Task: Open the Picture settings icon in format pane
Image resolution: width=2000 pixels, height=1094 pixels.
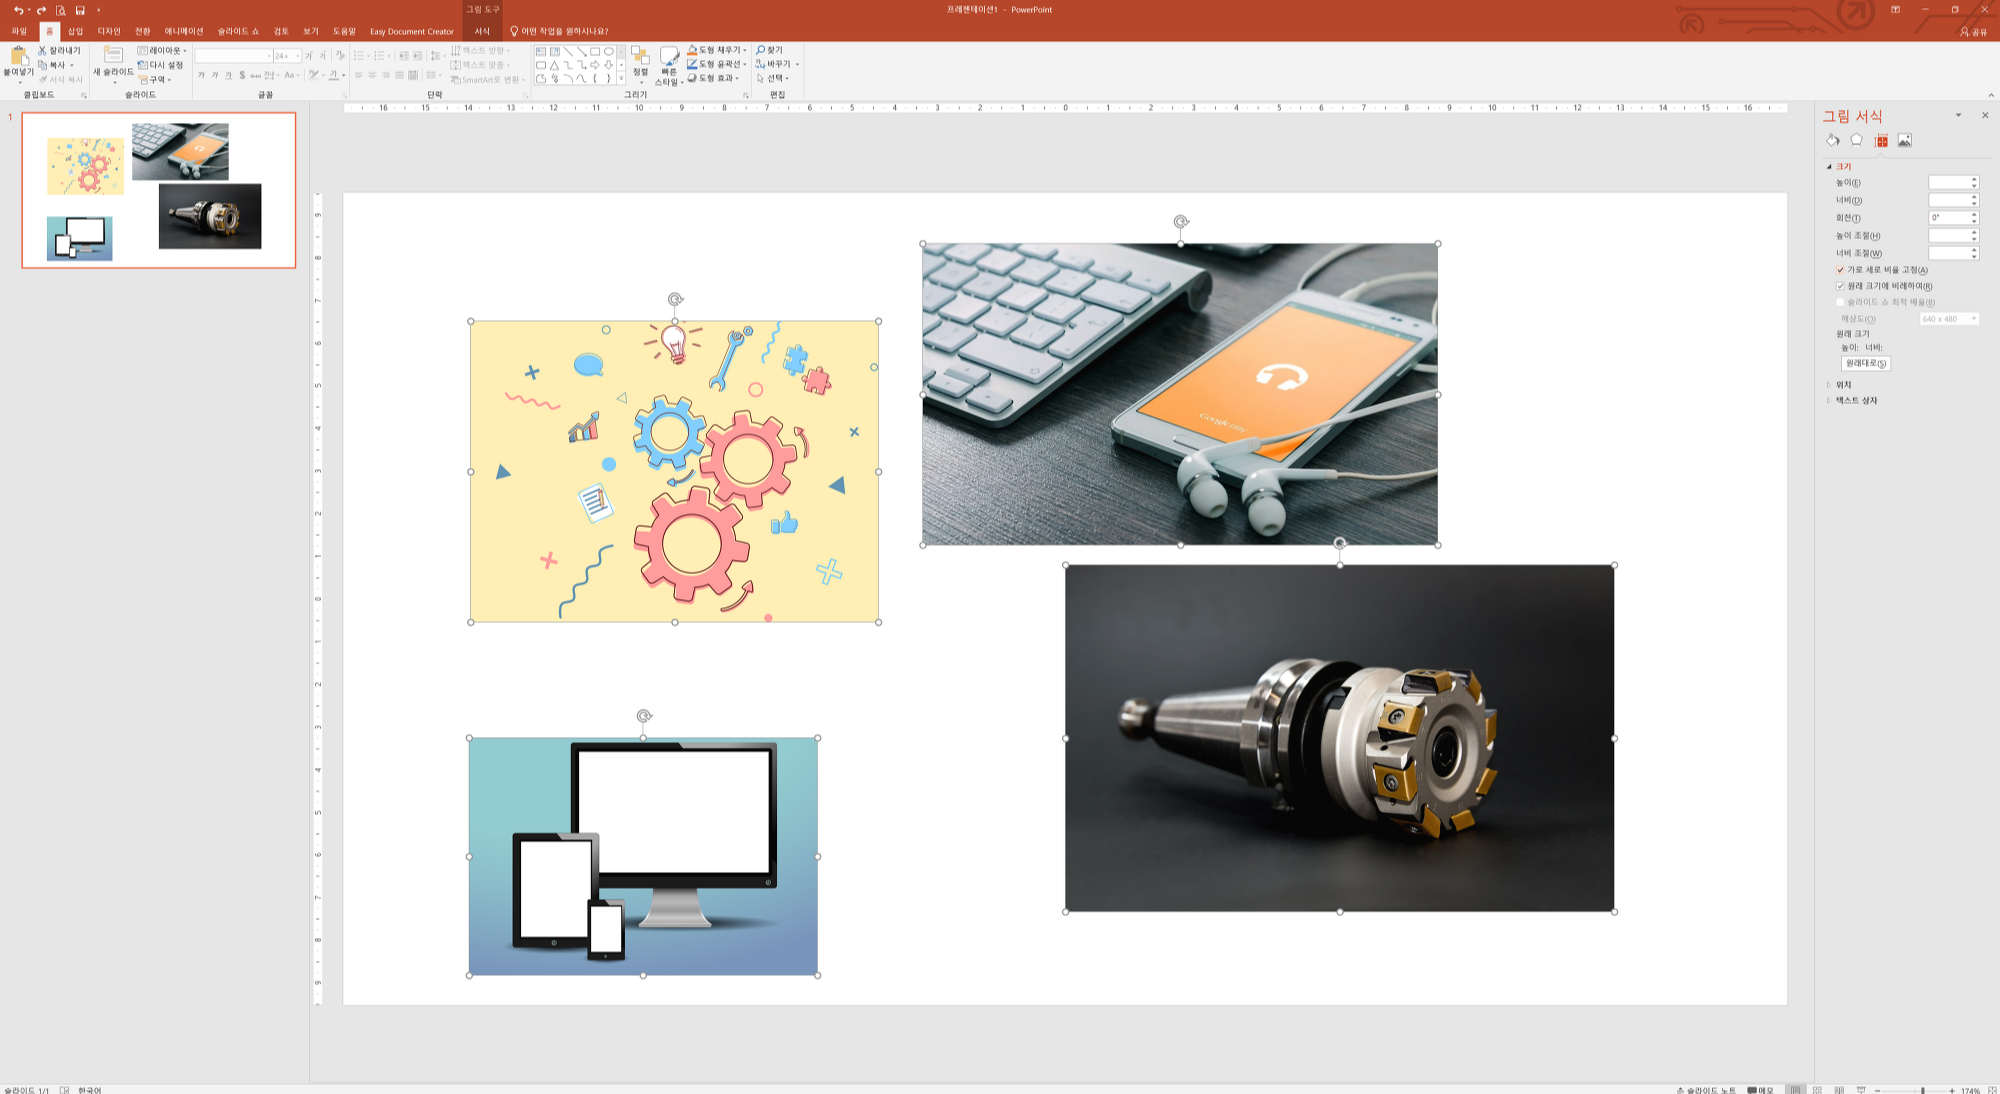Action: (x=1904, y=141)
